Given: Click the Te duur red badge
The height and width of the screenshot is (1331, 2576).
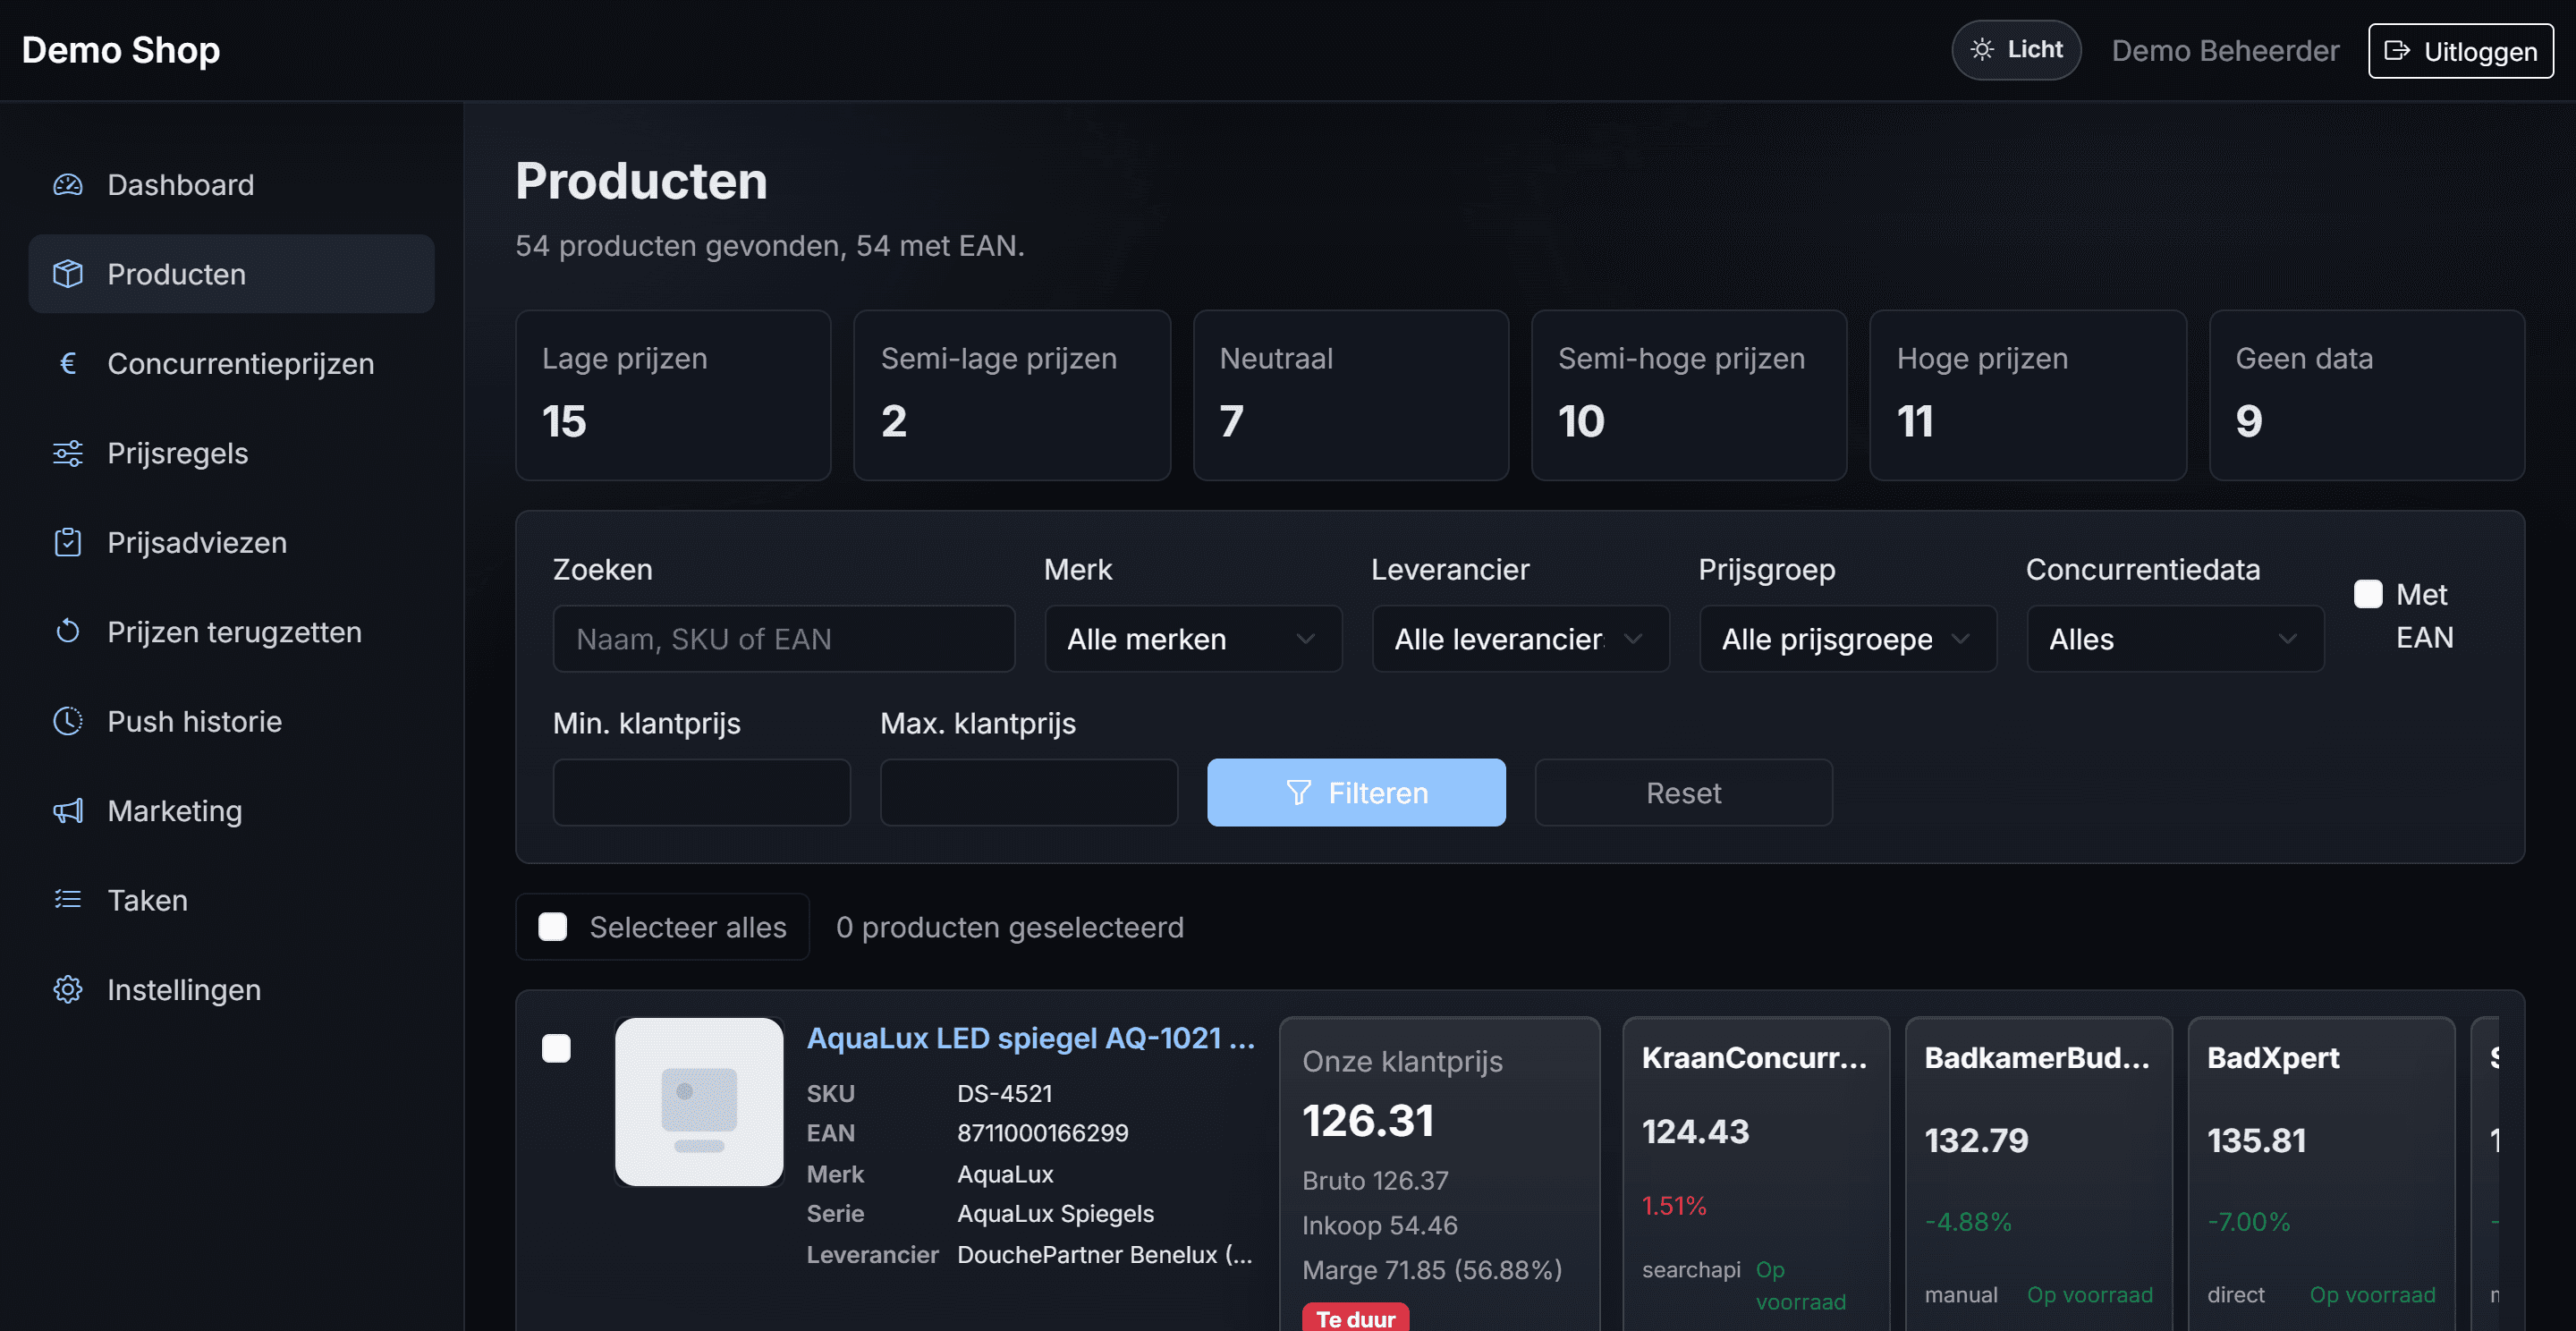Looking at the screenshot, I should pos(1355,1318).
